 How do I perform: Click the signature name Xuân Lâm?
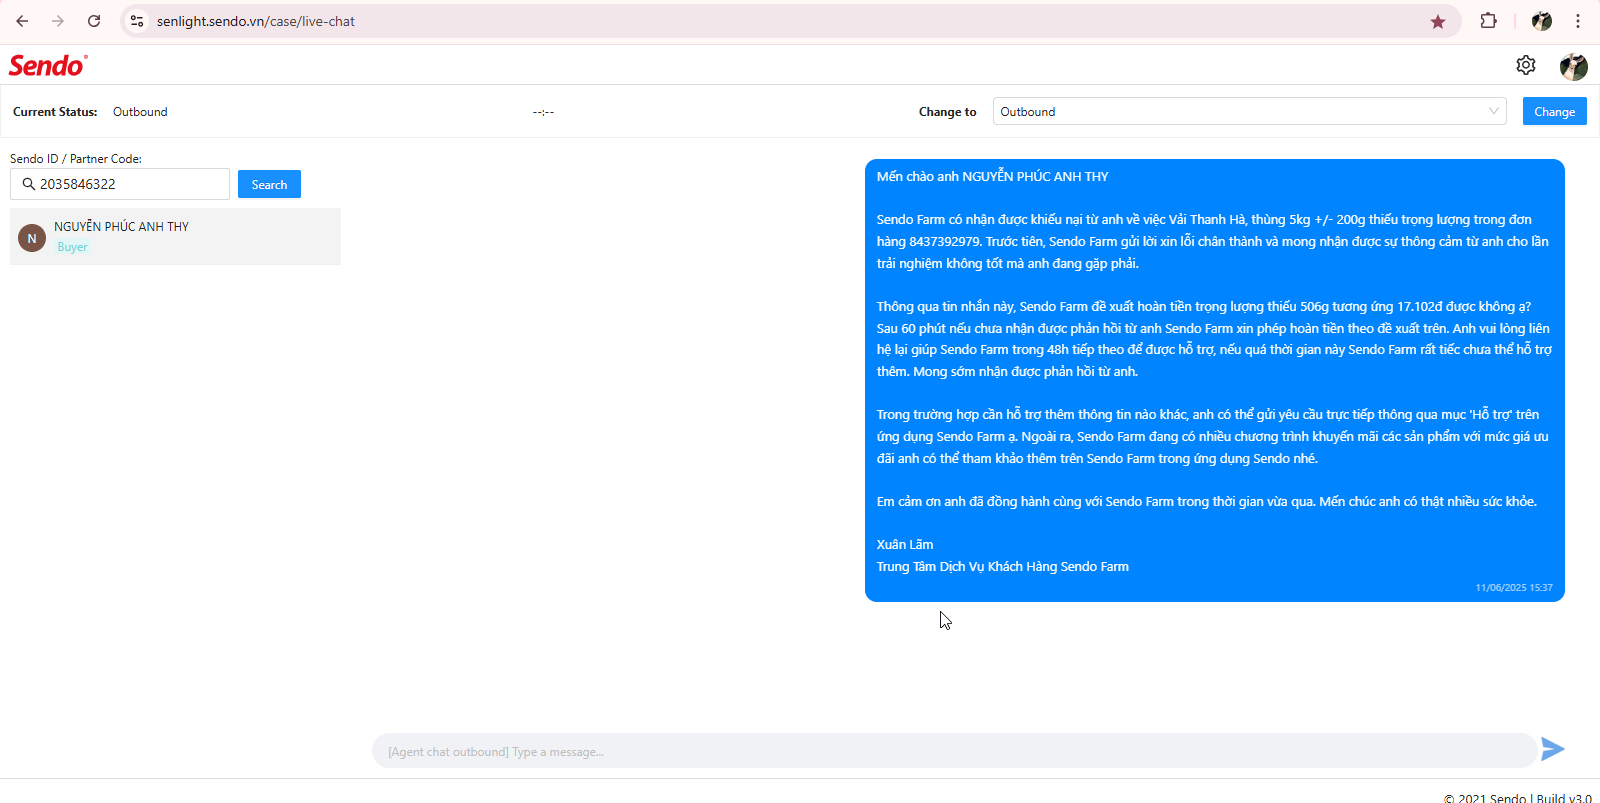tap(905, 545)
